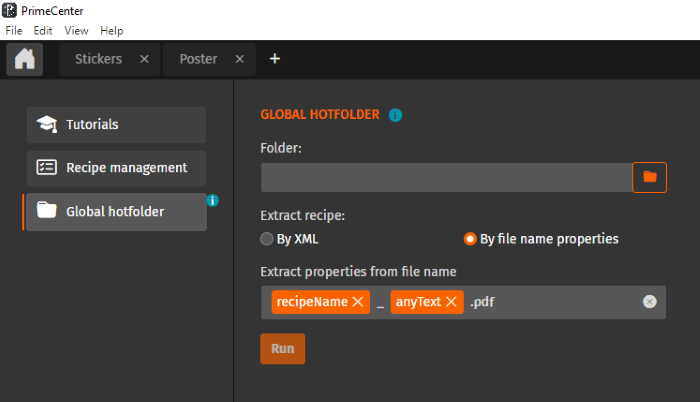Close the Poster tab
This screenshot has height=402, width=700.
coord(240,59)
